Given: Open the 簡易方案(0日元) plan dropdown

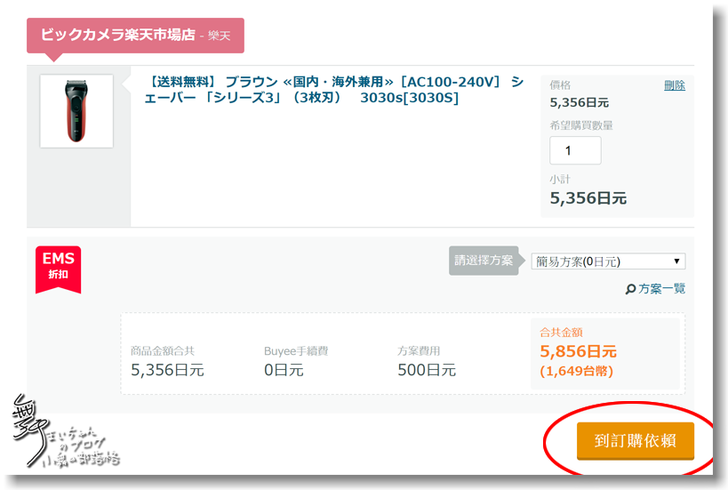Looking at the screenshot, I should [607, 261].
